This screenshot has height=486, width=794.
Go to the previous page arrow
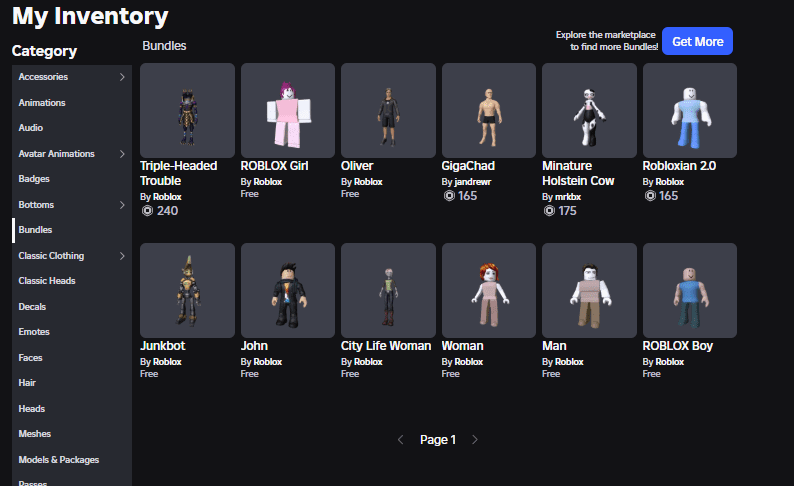pyautogui.click(x=401, y=440)
